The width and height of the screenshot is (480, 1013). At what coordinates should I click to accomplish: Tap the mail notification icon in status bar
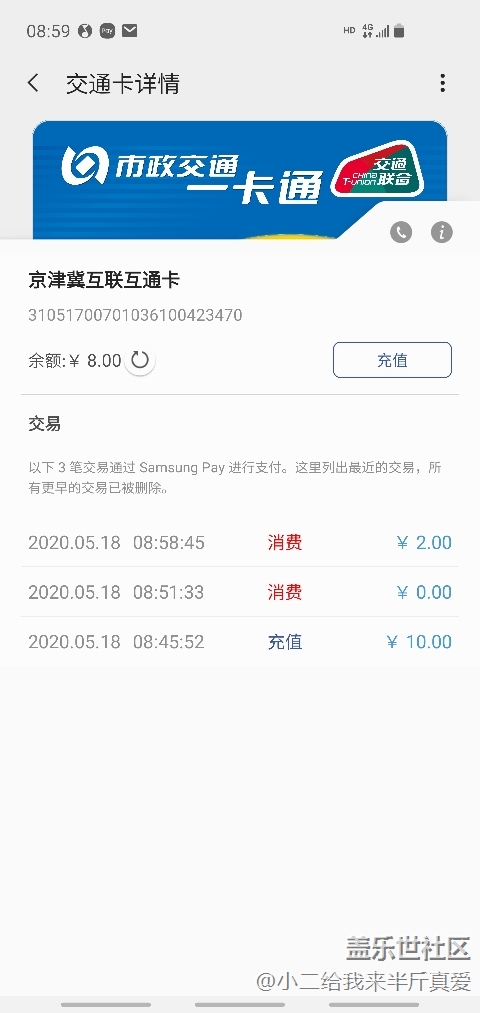pyautogui.click(x=130, y=30)
